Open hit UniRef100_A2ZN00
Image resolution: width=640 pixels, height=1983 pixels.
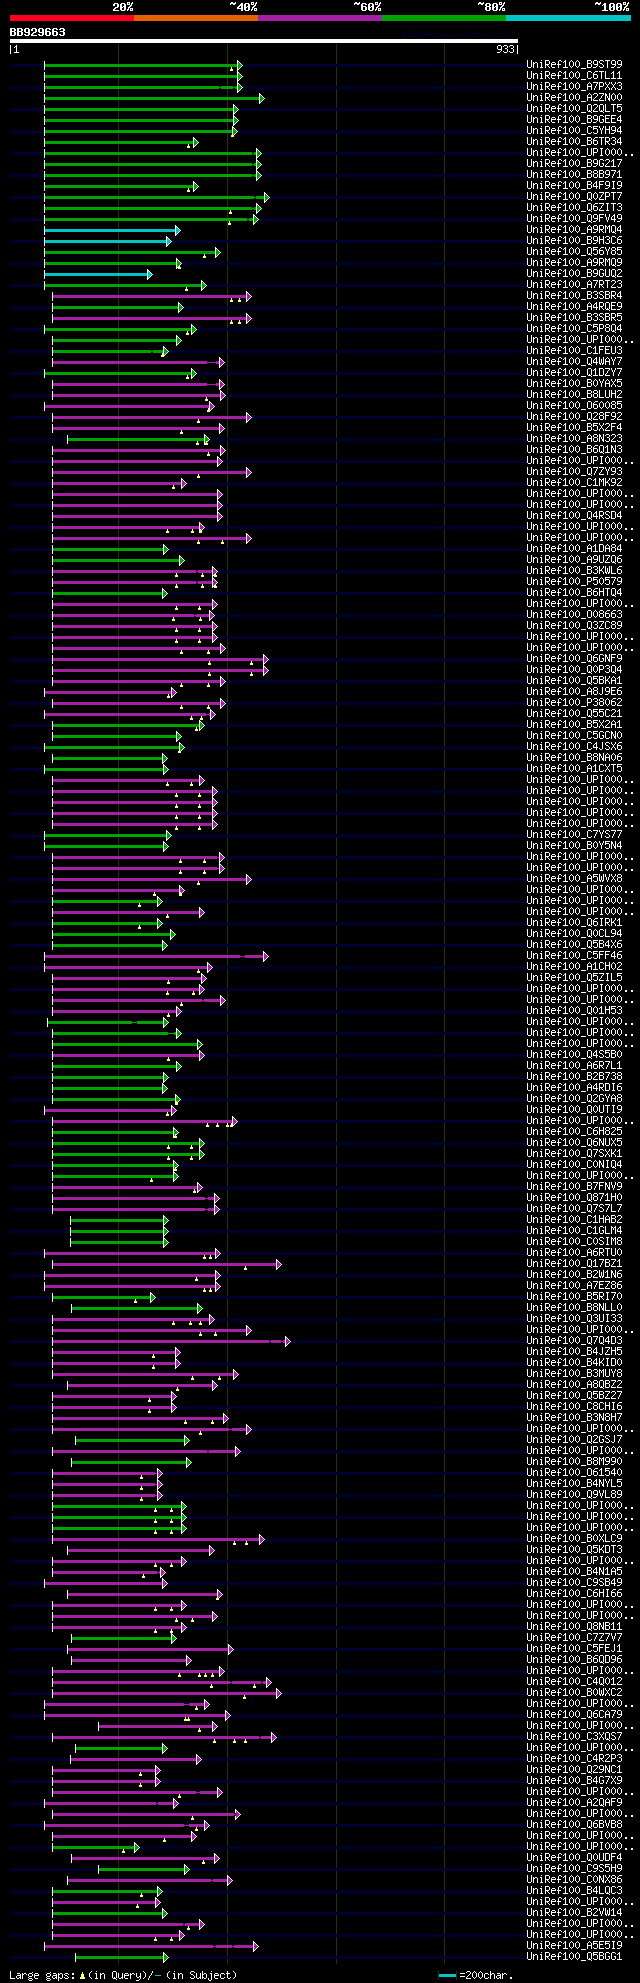(574, 98)
